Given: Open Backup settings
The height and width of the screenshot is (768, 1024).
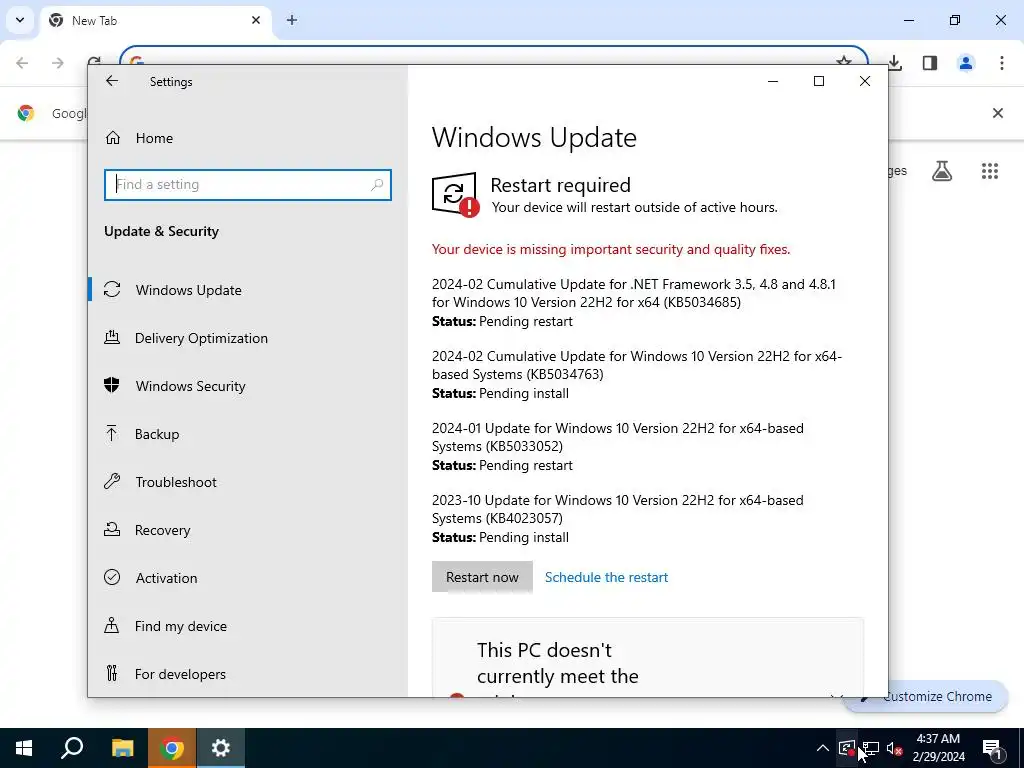Looking at the screenshot, I should pos(248,434).
